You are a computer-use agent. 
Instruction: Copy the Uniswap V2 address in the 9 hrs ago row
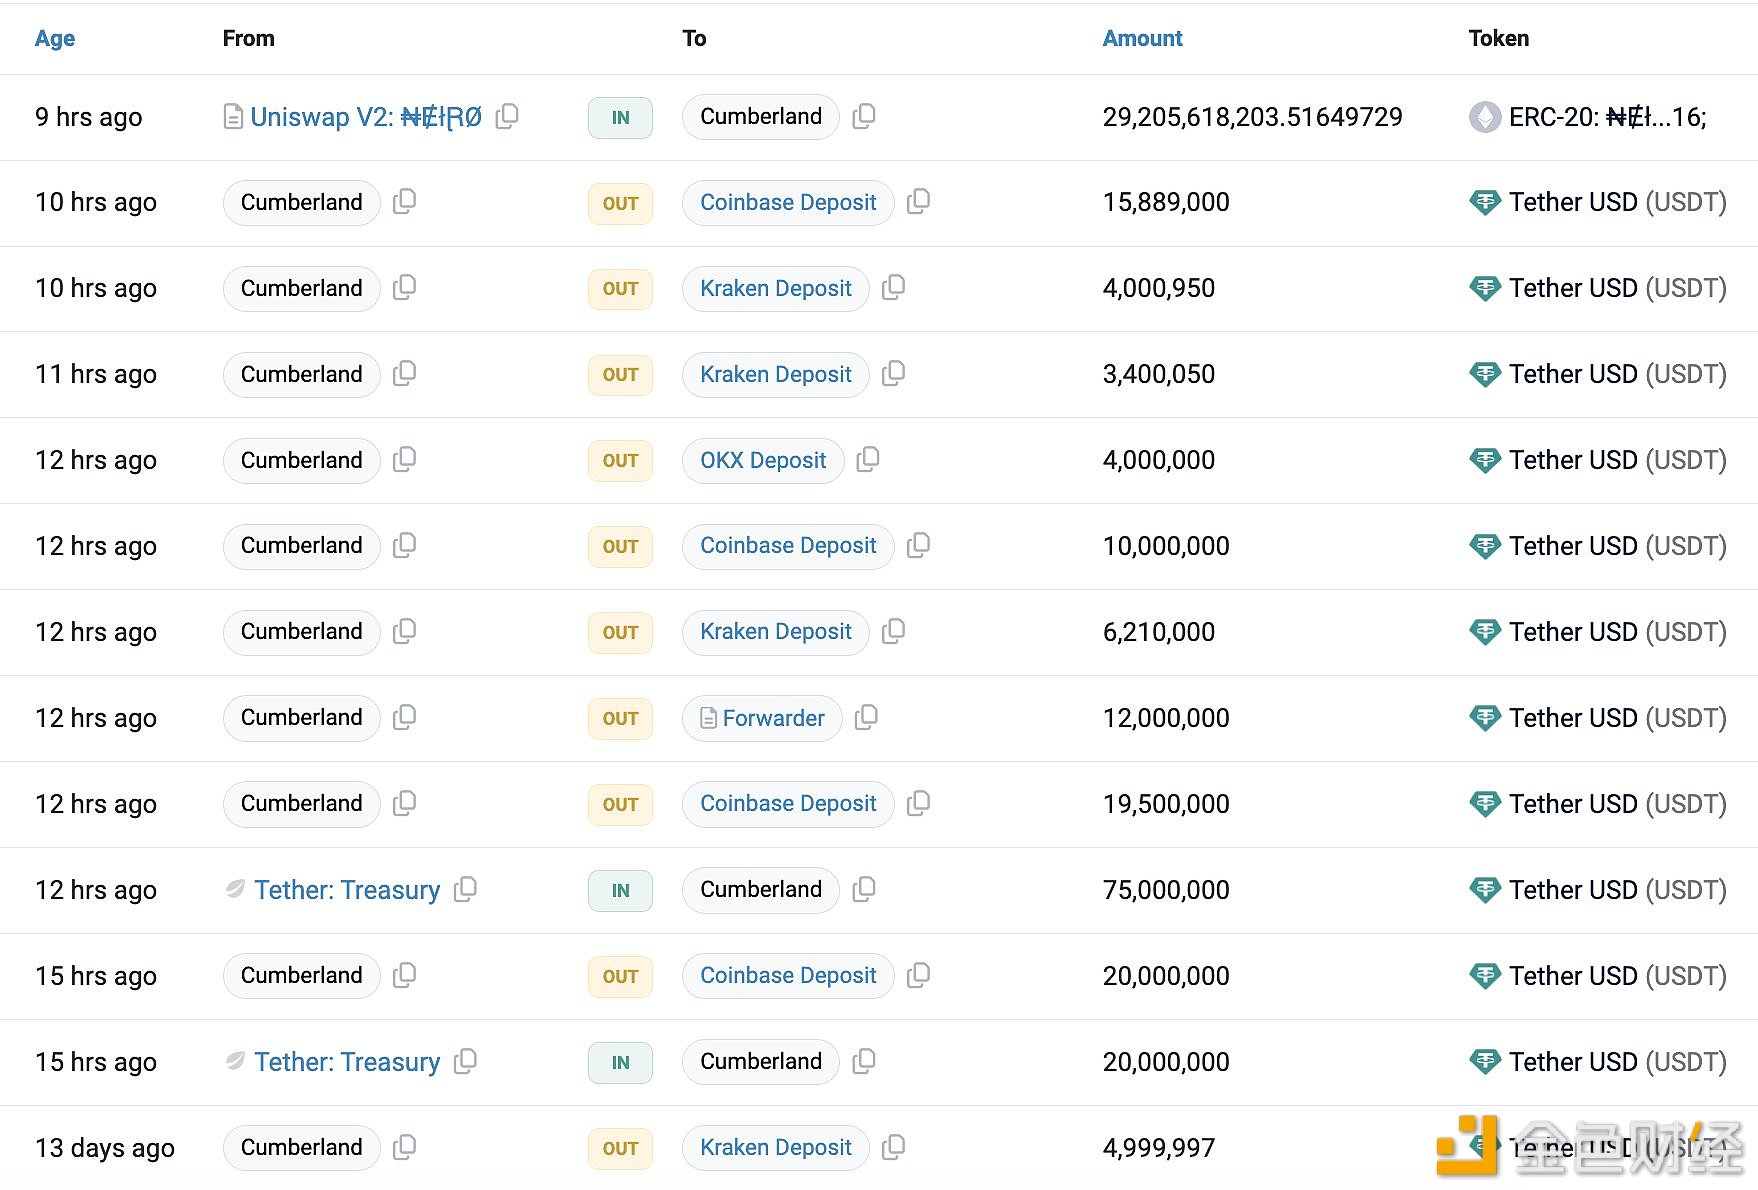tap(507, 116)
